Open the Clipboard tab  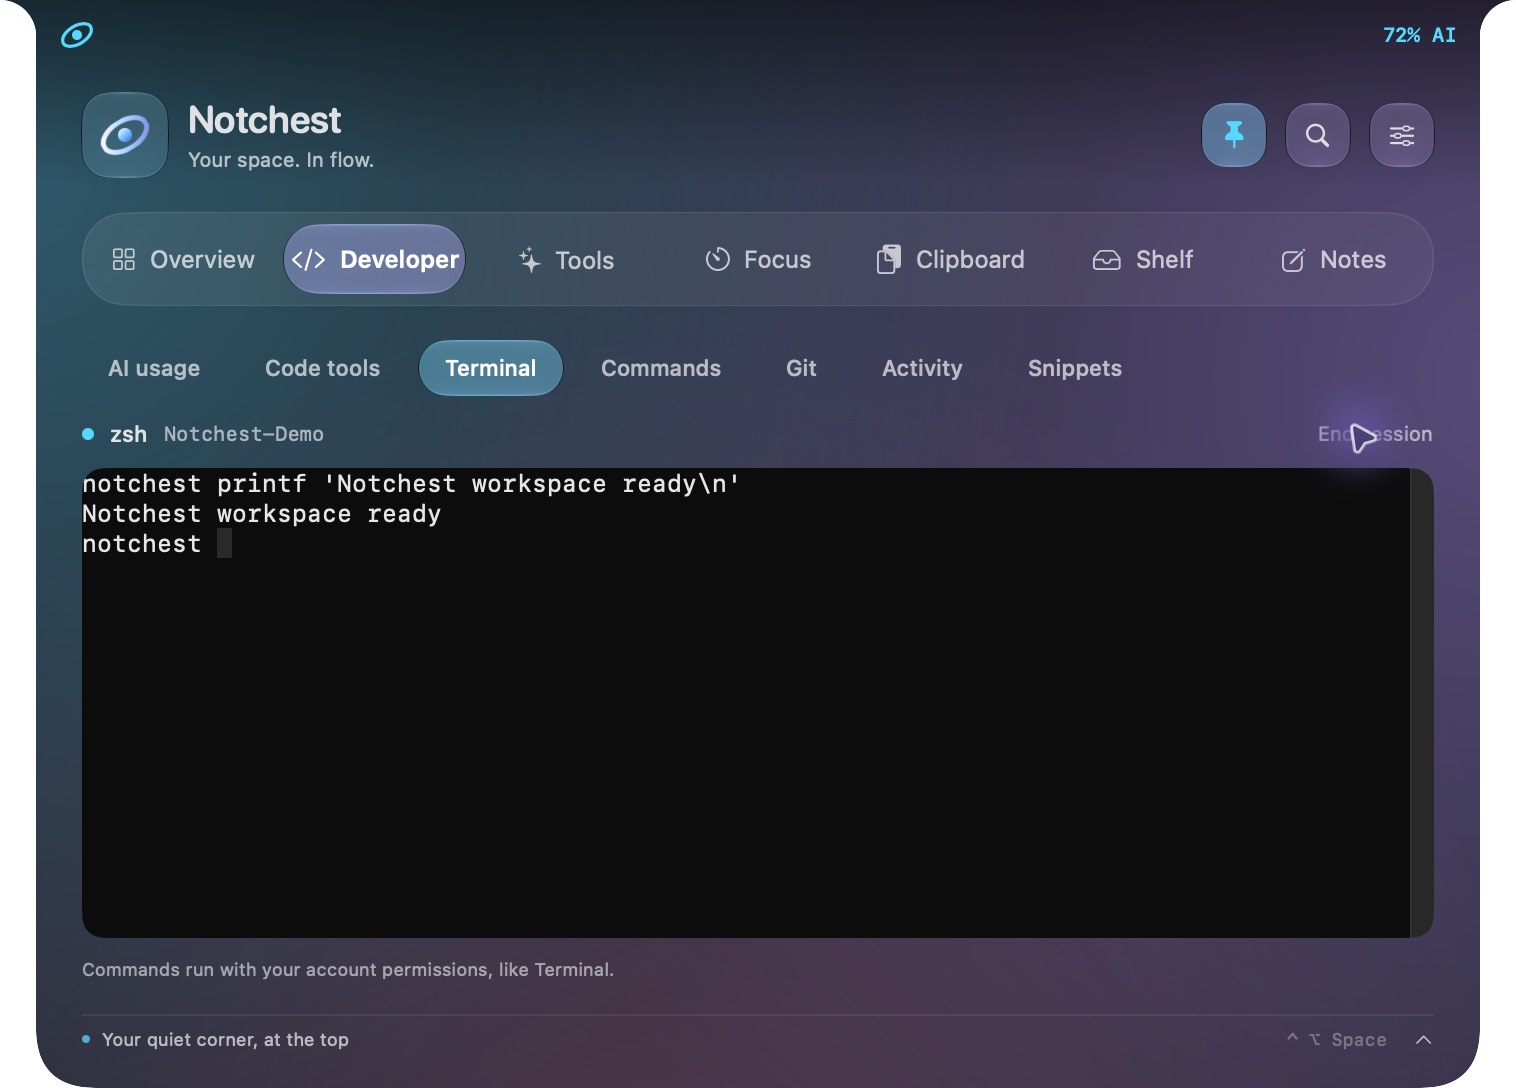(950, 260)
